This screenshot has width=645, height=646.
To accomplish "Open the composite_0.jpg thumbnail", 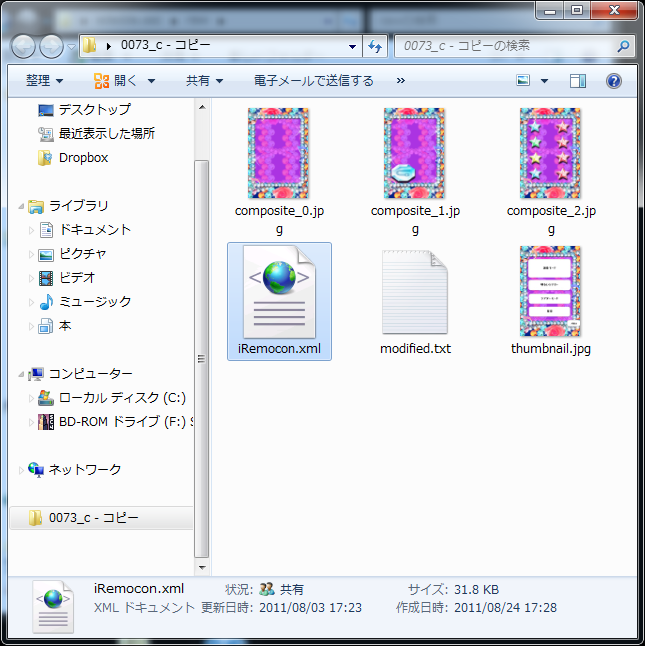I will click(x=278, y=153).
